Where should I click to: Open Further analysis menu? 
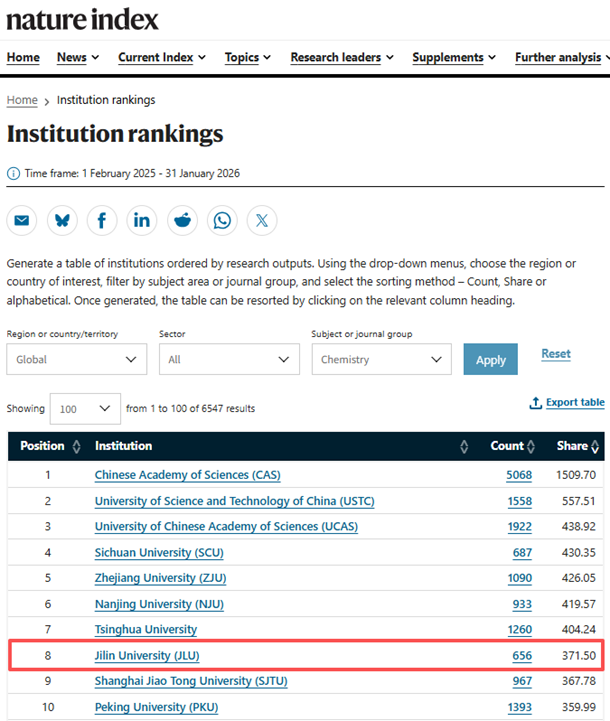(562, 57)
